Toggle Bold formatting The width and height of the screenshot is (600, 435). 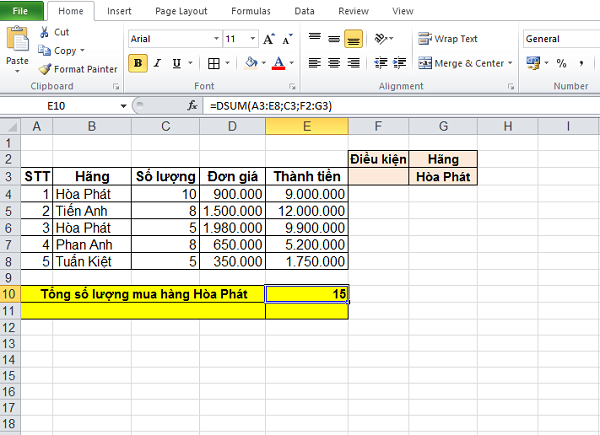138,63
